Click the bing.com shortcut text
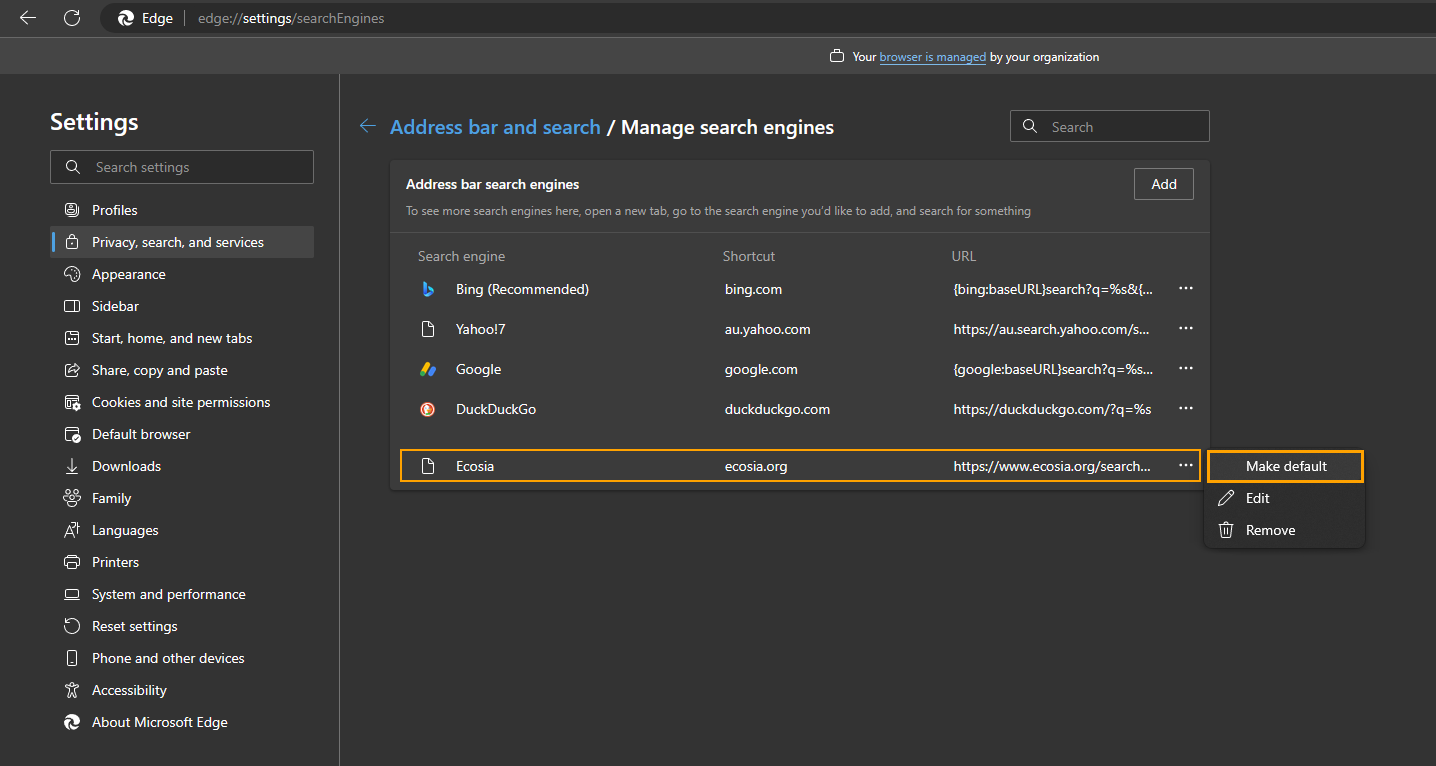This screenshot has width=1436, height=766. (753, 289)
